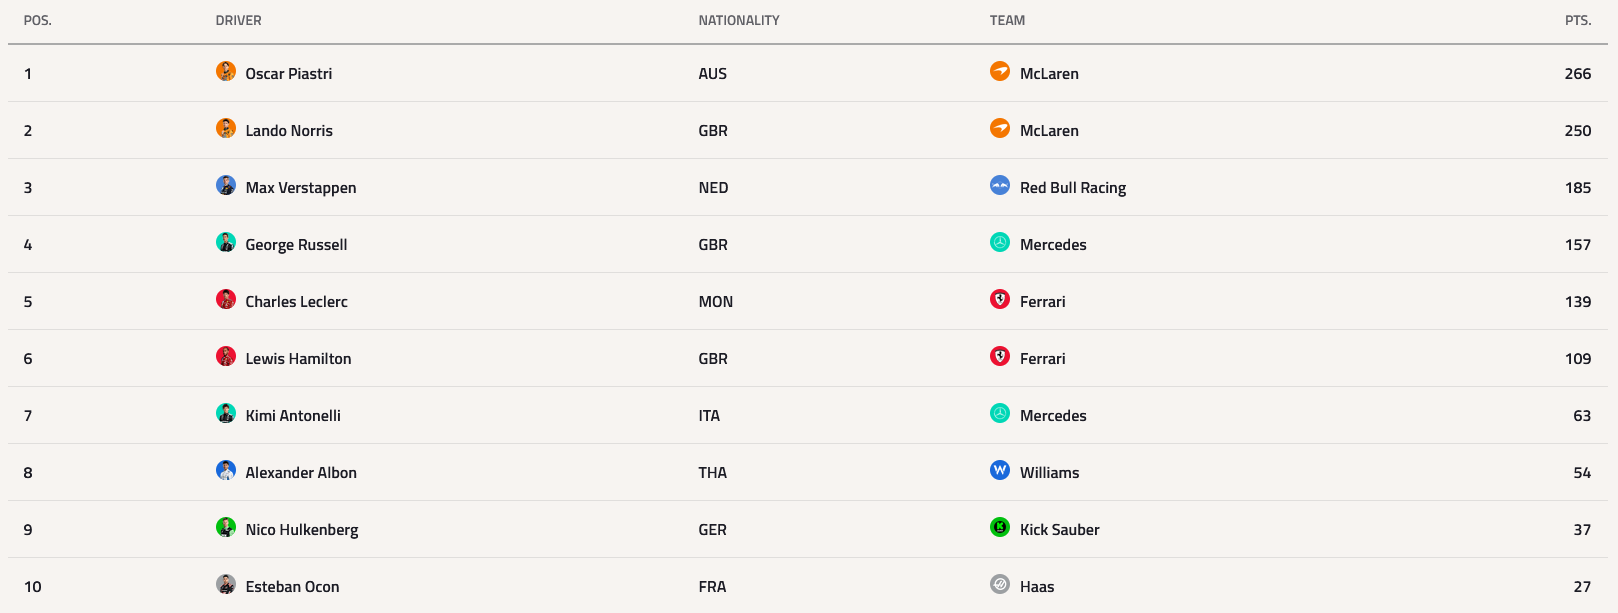Click Charles Leclerc's Ferrari team logo
The width and height of the screenshot is (1618, 613).
point(1000,299)
